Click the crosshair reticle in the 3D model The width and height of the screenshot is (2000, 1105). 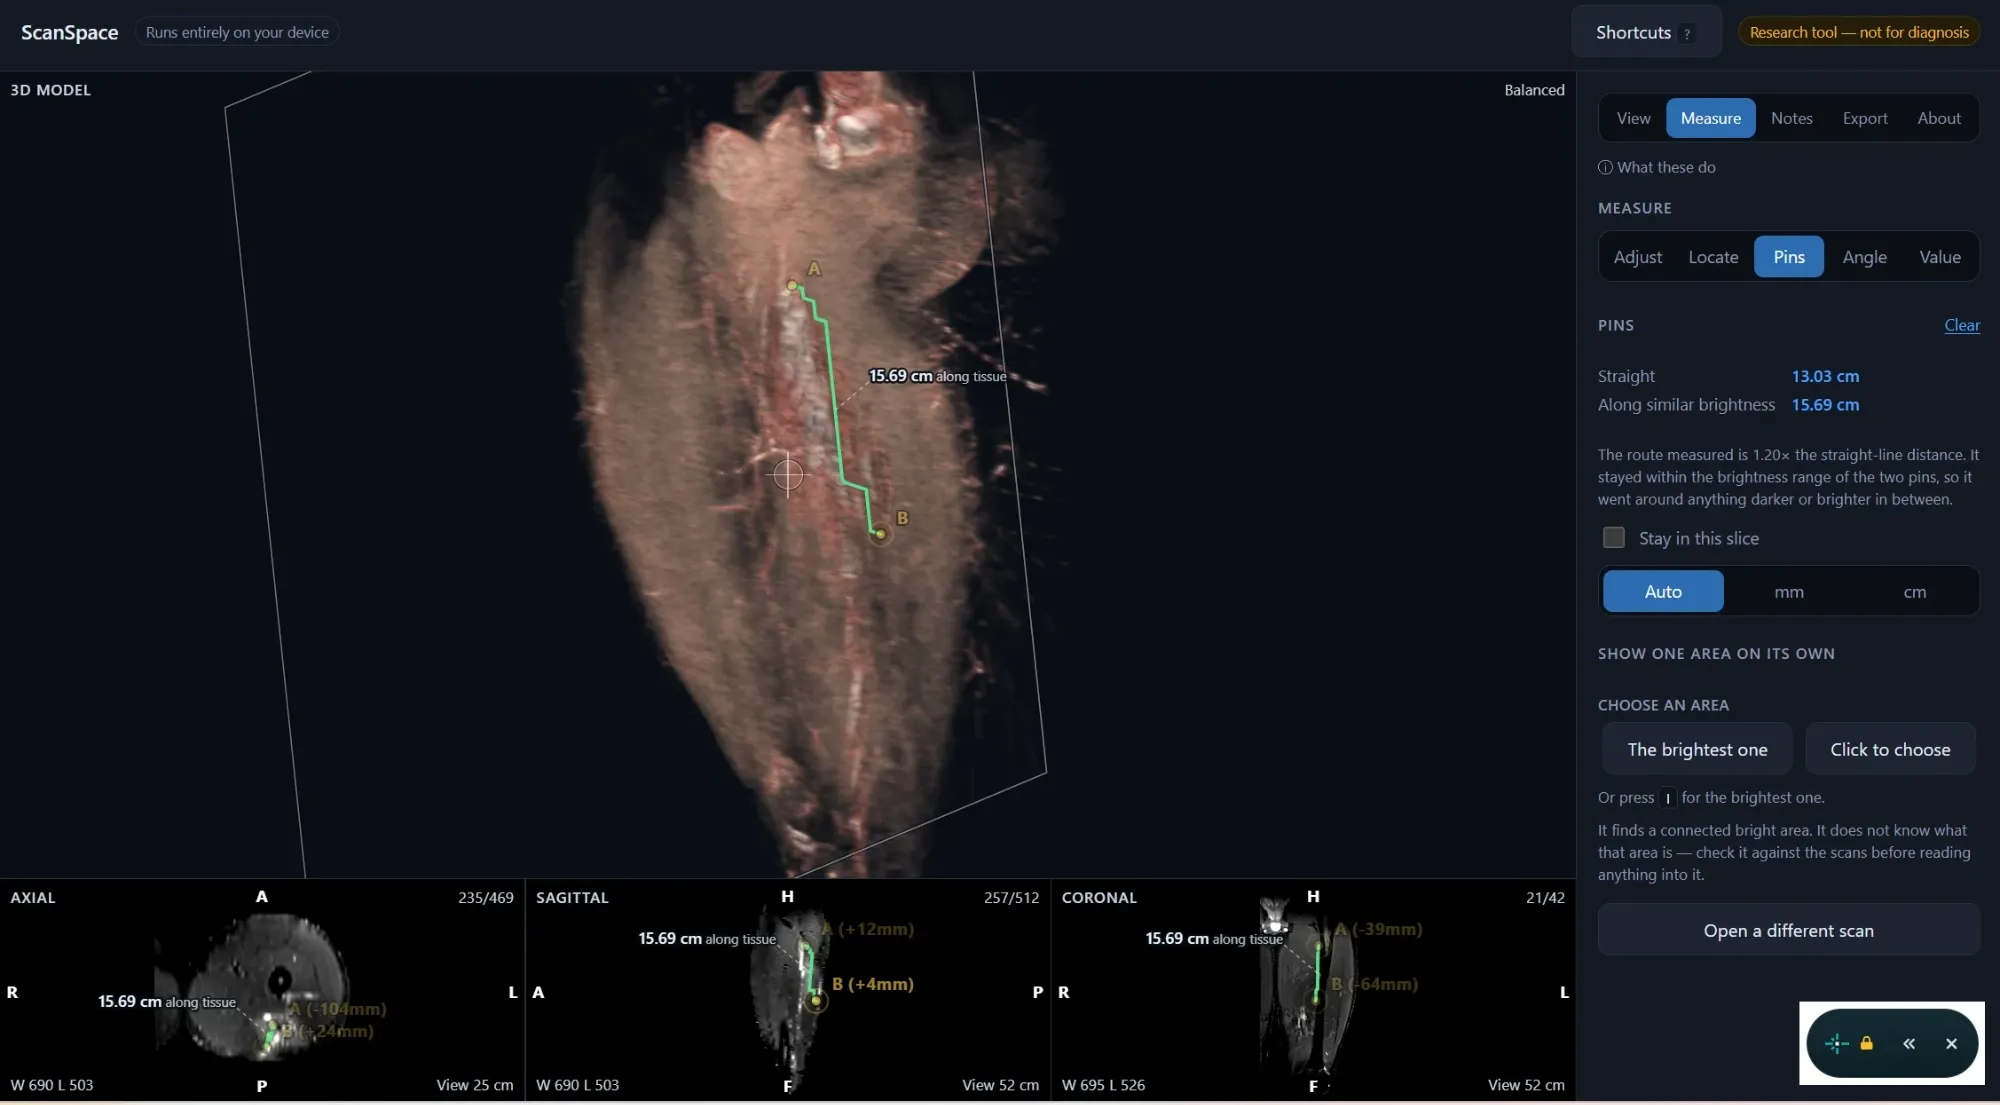(788, 474)
